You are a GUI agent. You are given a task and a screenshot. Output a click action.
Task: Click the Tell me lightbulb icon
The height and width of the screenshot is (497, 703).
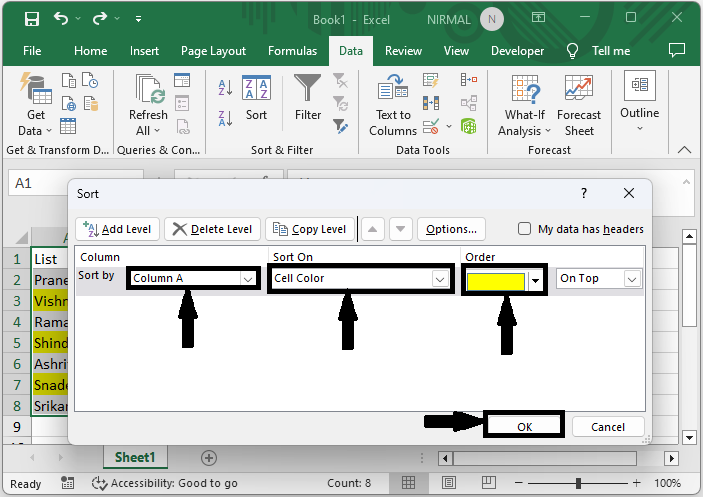click(573, 51)
